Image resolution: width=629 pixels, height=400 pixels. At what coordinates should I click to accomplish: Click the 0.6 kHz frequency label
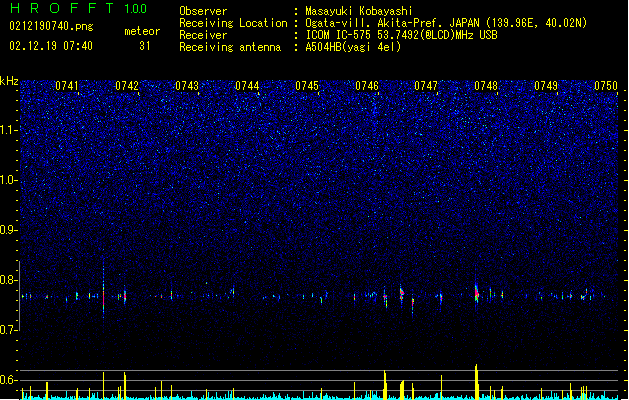[x=9, y=380]
